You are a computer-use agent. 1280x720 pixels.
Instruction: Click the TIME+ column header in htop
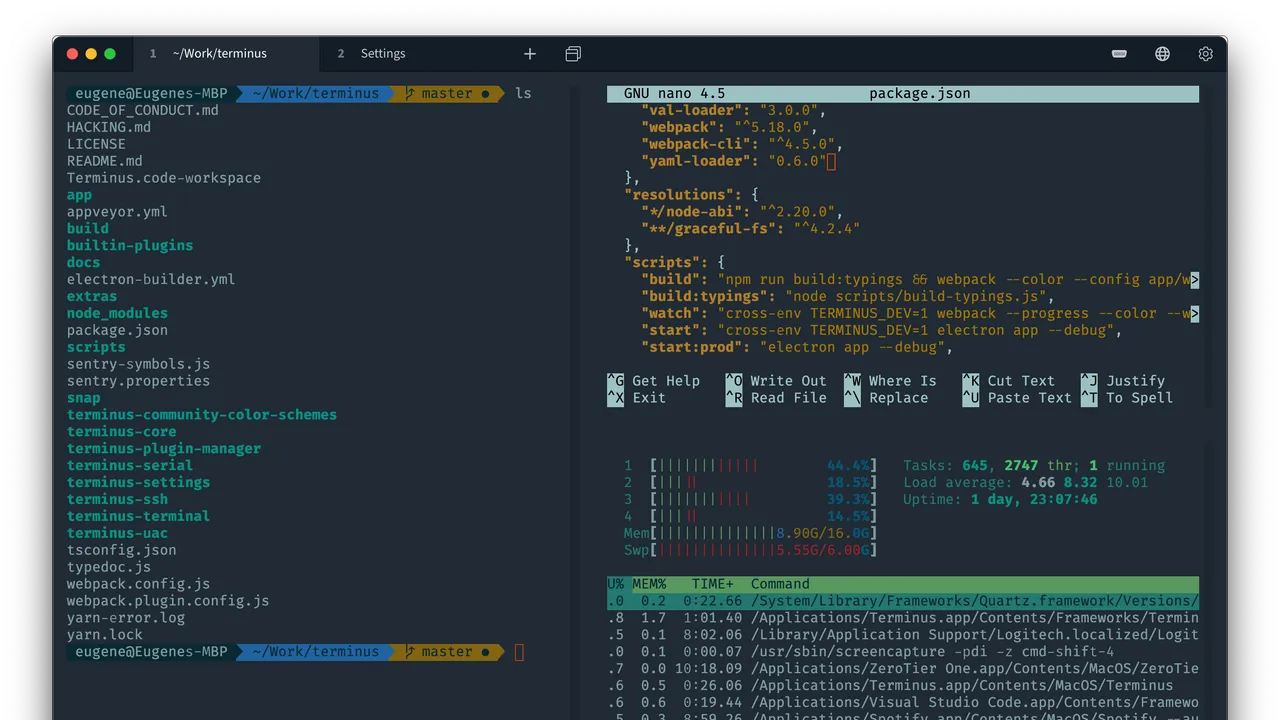[712, 584]
